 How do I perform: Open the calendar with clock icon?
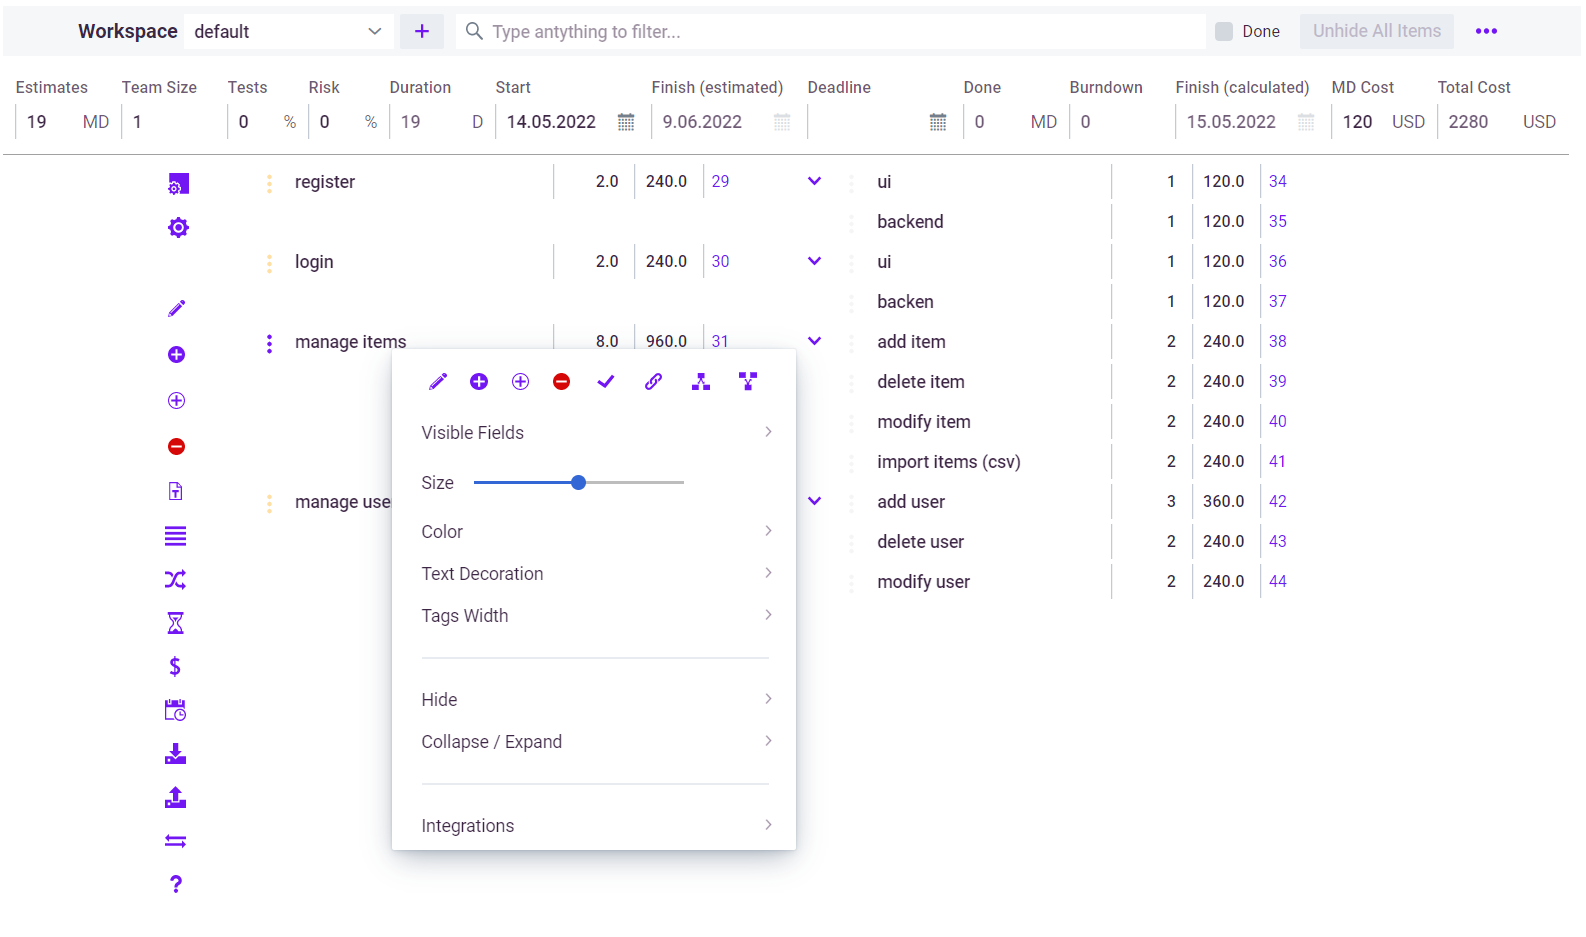(175, 711)
